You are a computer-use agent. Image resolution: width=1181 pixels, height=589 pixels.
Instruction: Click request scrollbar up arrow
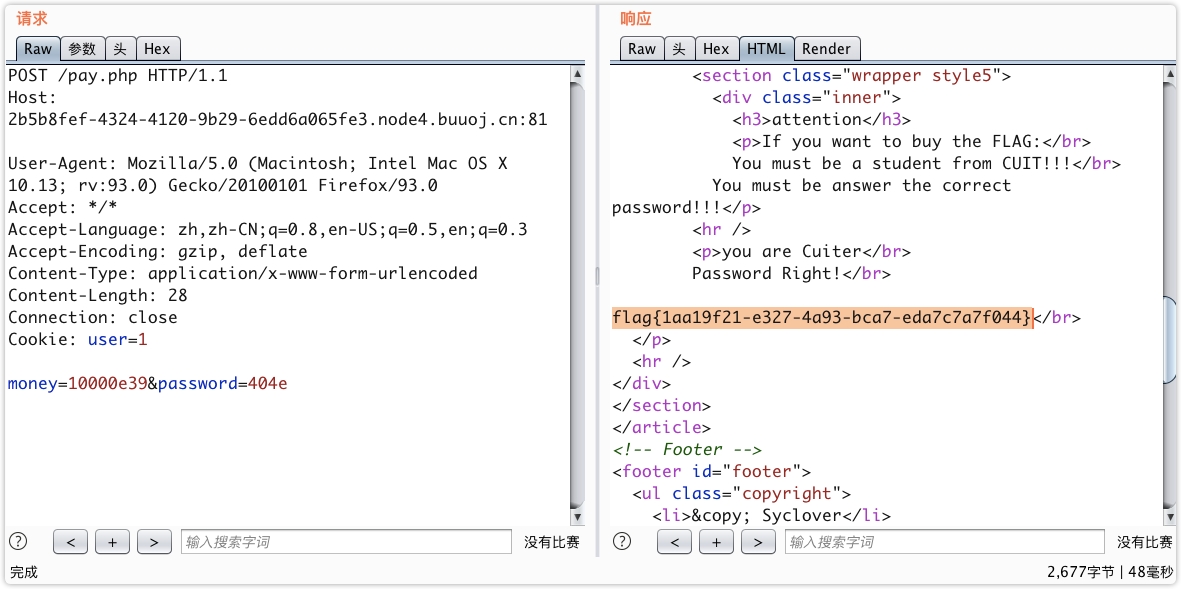(x=577, y=74)
